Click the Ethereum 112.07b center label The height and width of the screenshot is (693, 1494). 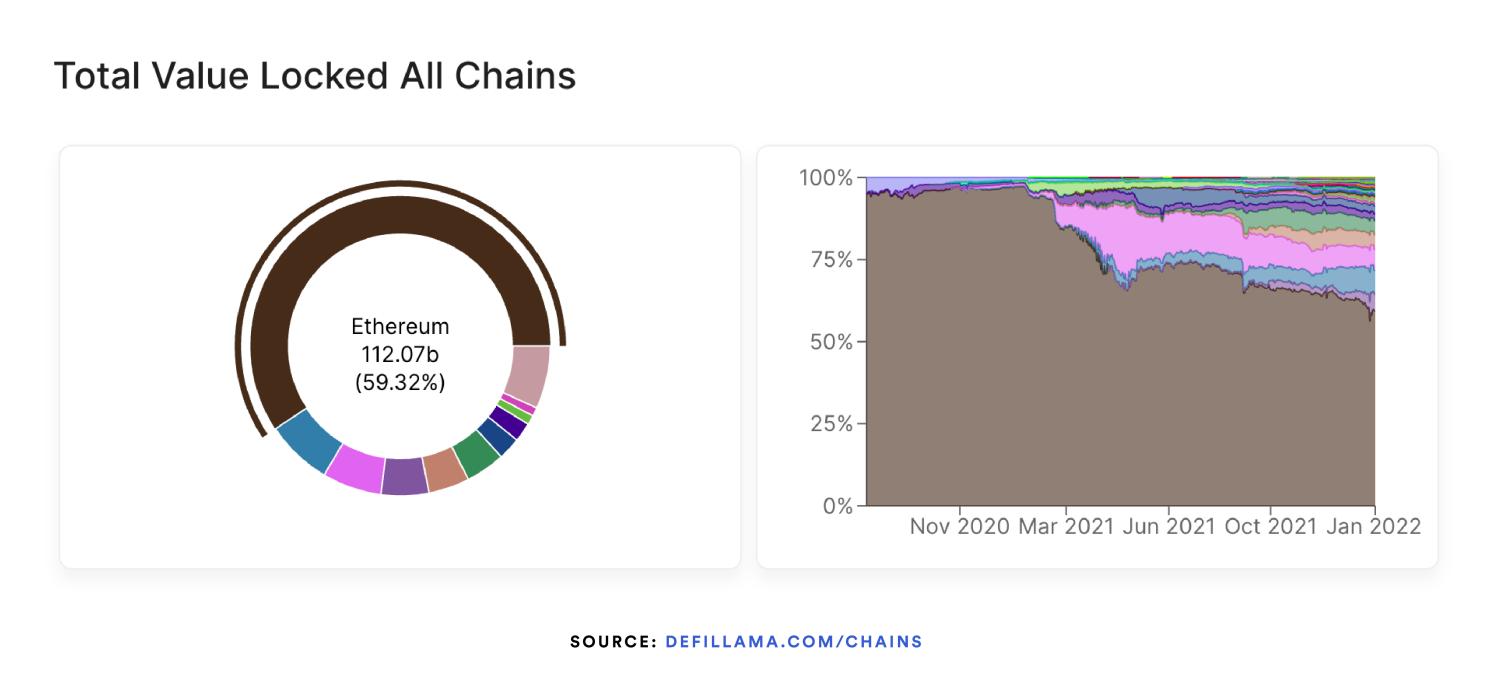click(x=400, y=354)
